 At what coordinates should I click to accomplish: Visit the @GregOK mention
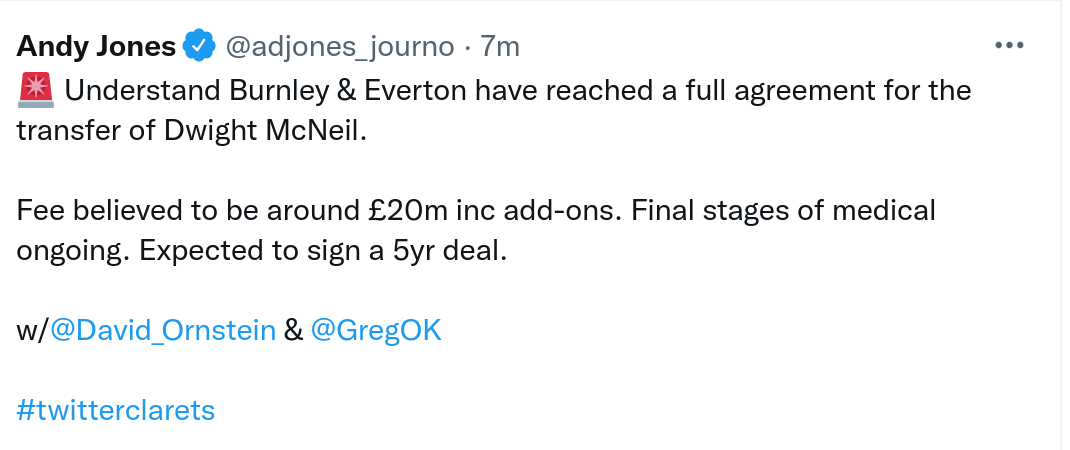376,330
